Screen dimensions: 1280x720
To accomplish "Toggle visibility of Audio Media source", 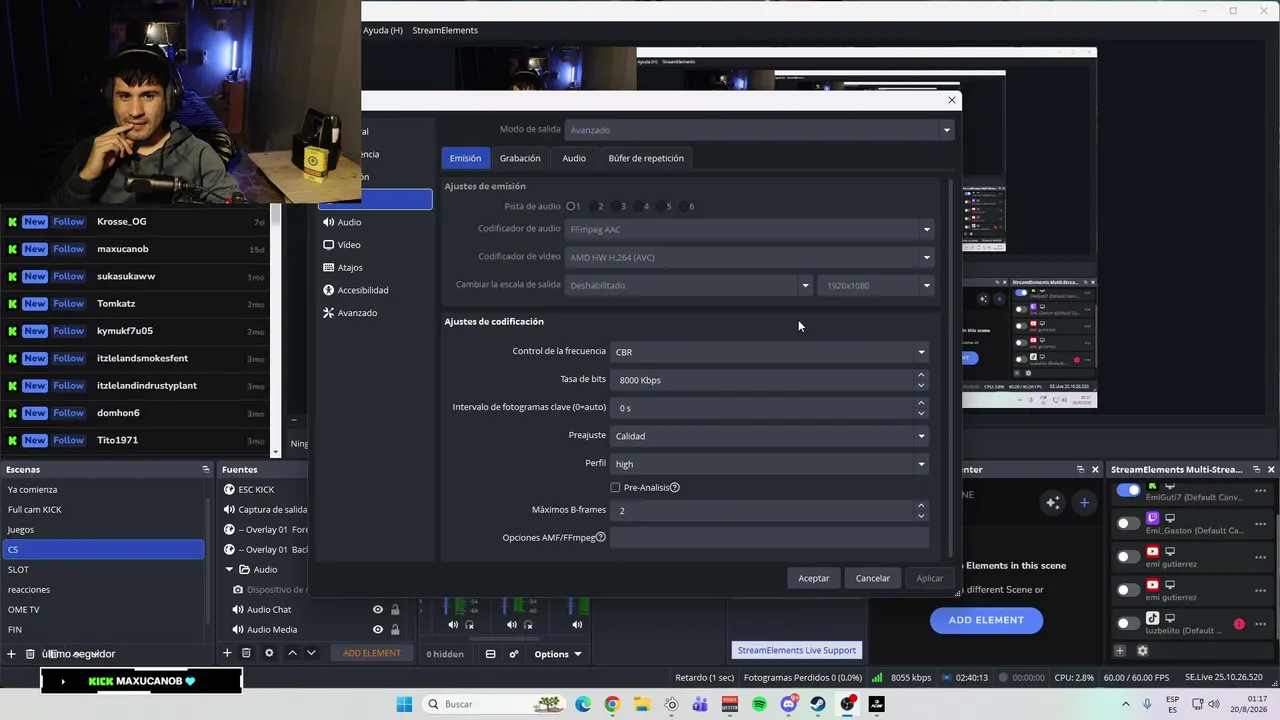I will click(x=378, y=629).
